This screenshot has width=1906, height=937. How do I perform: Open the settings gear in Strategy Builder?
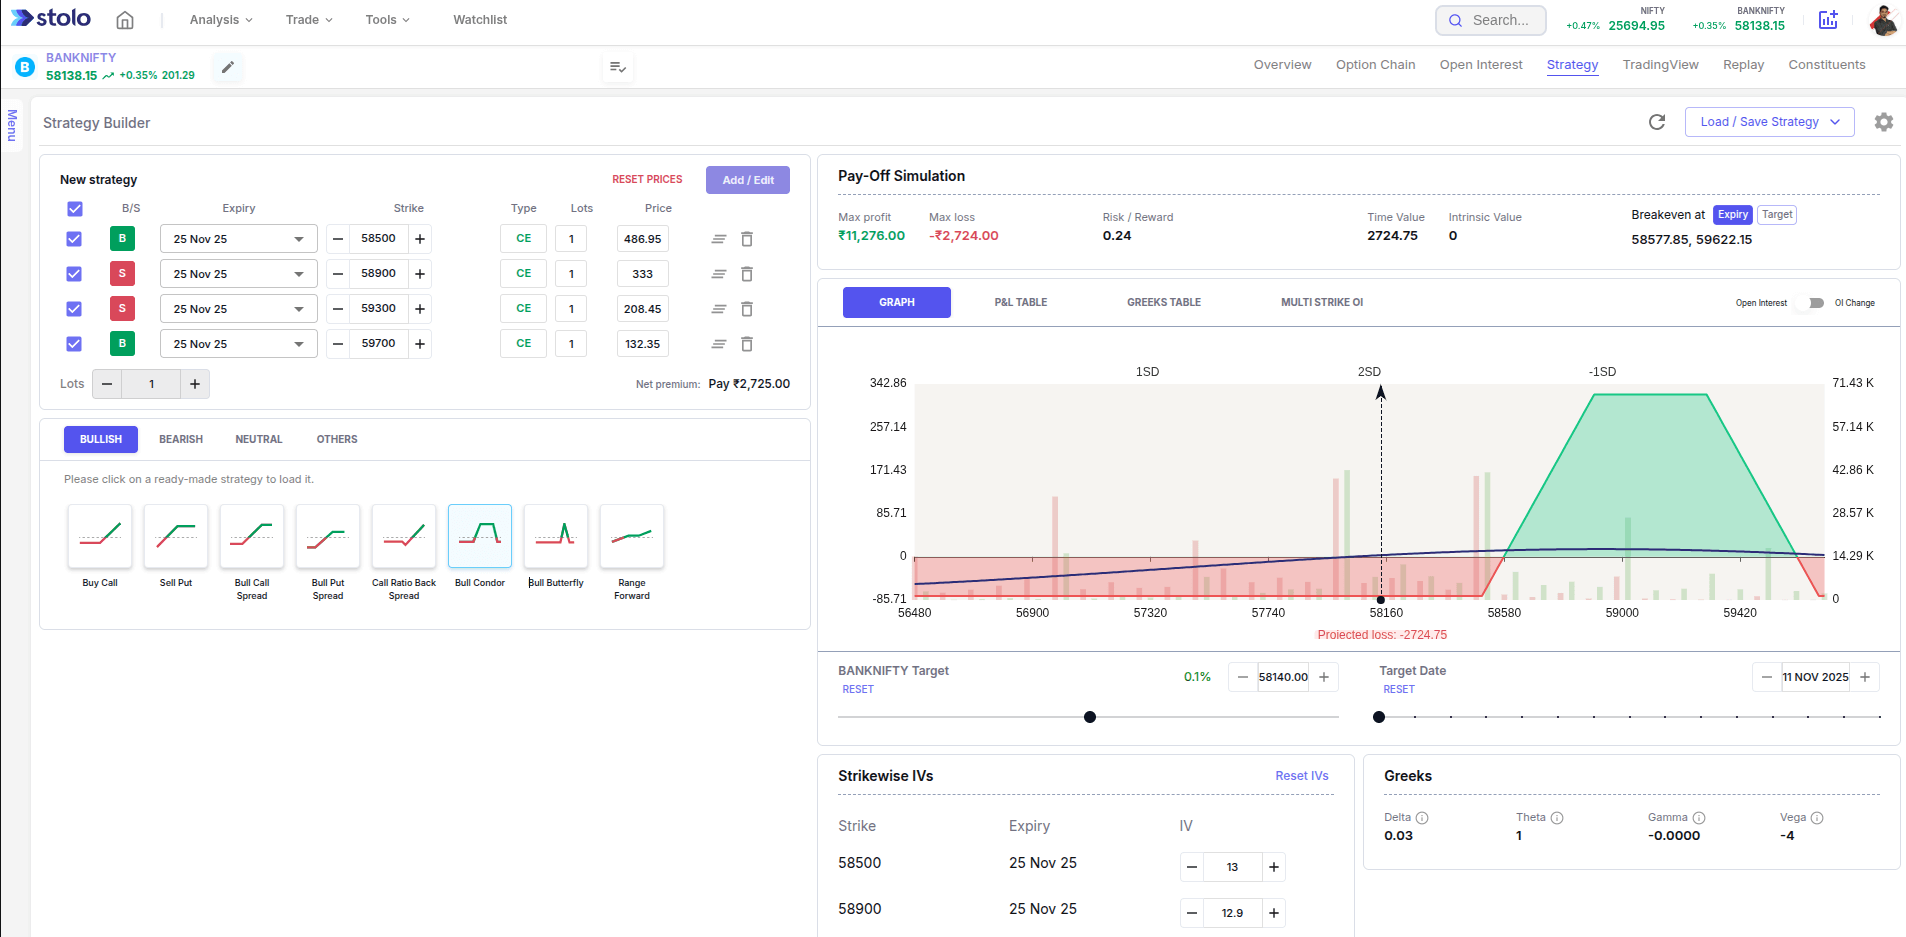1883,122
